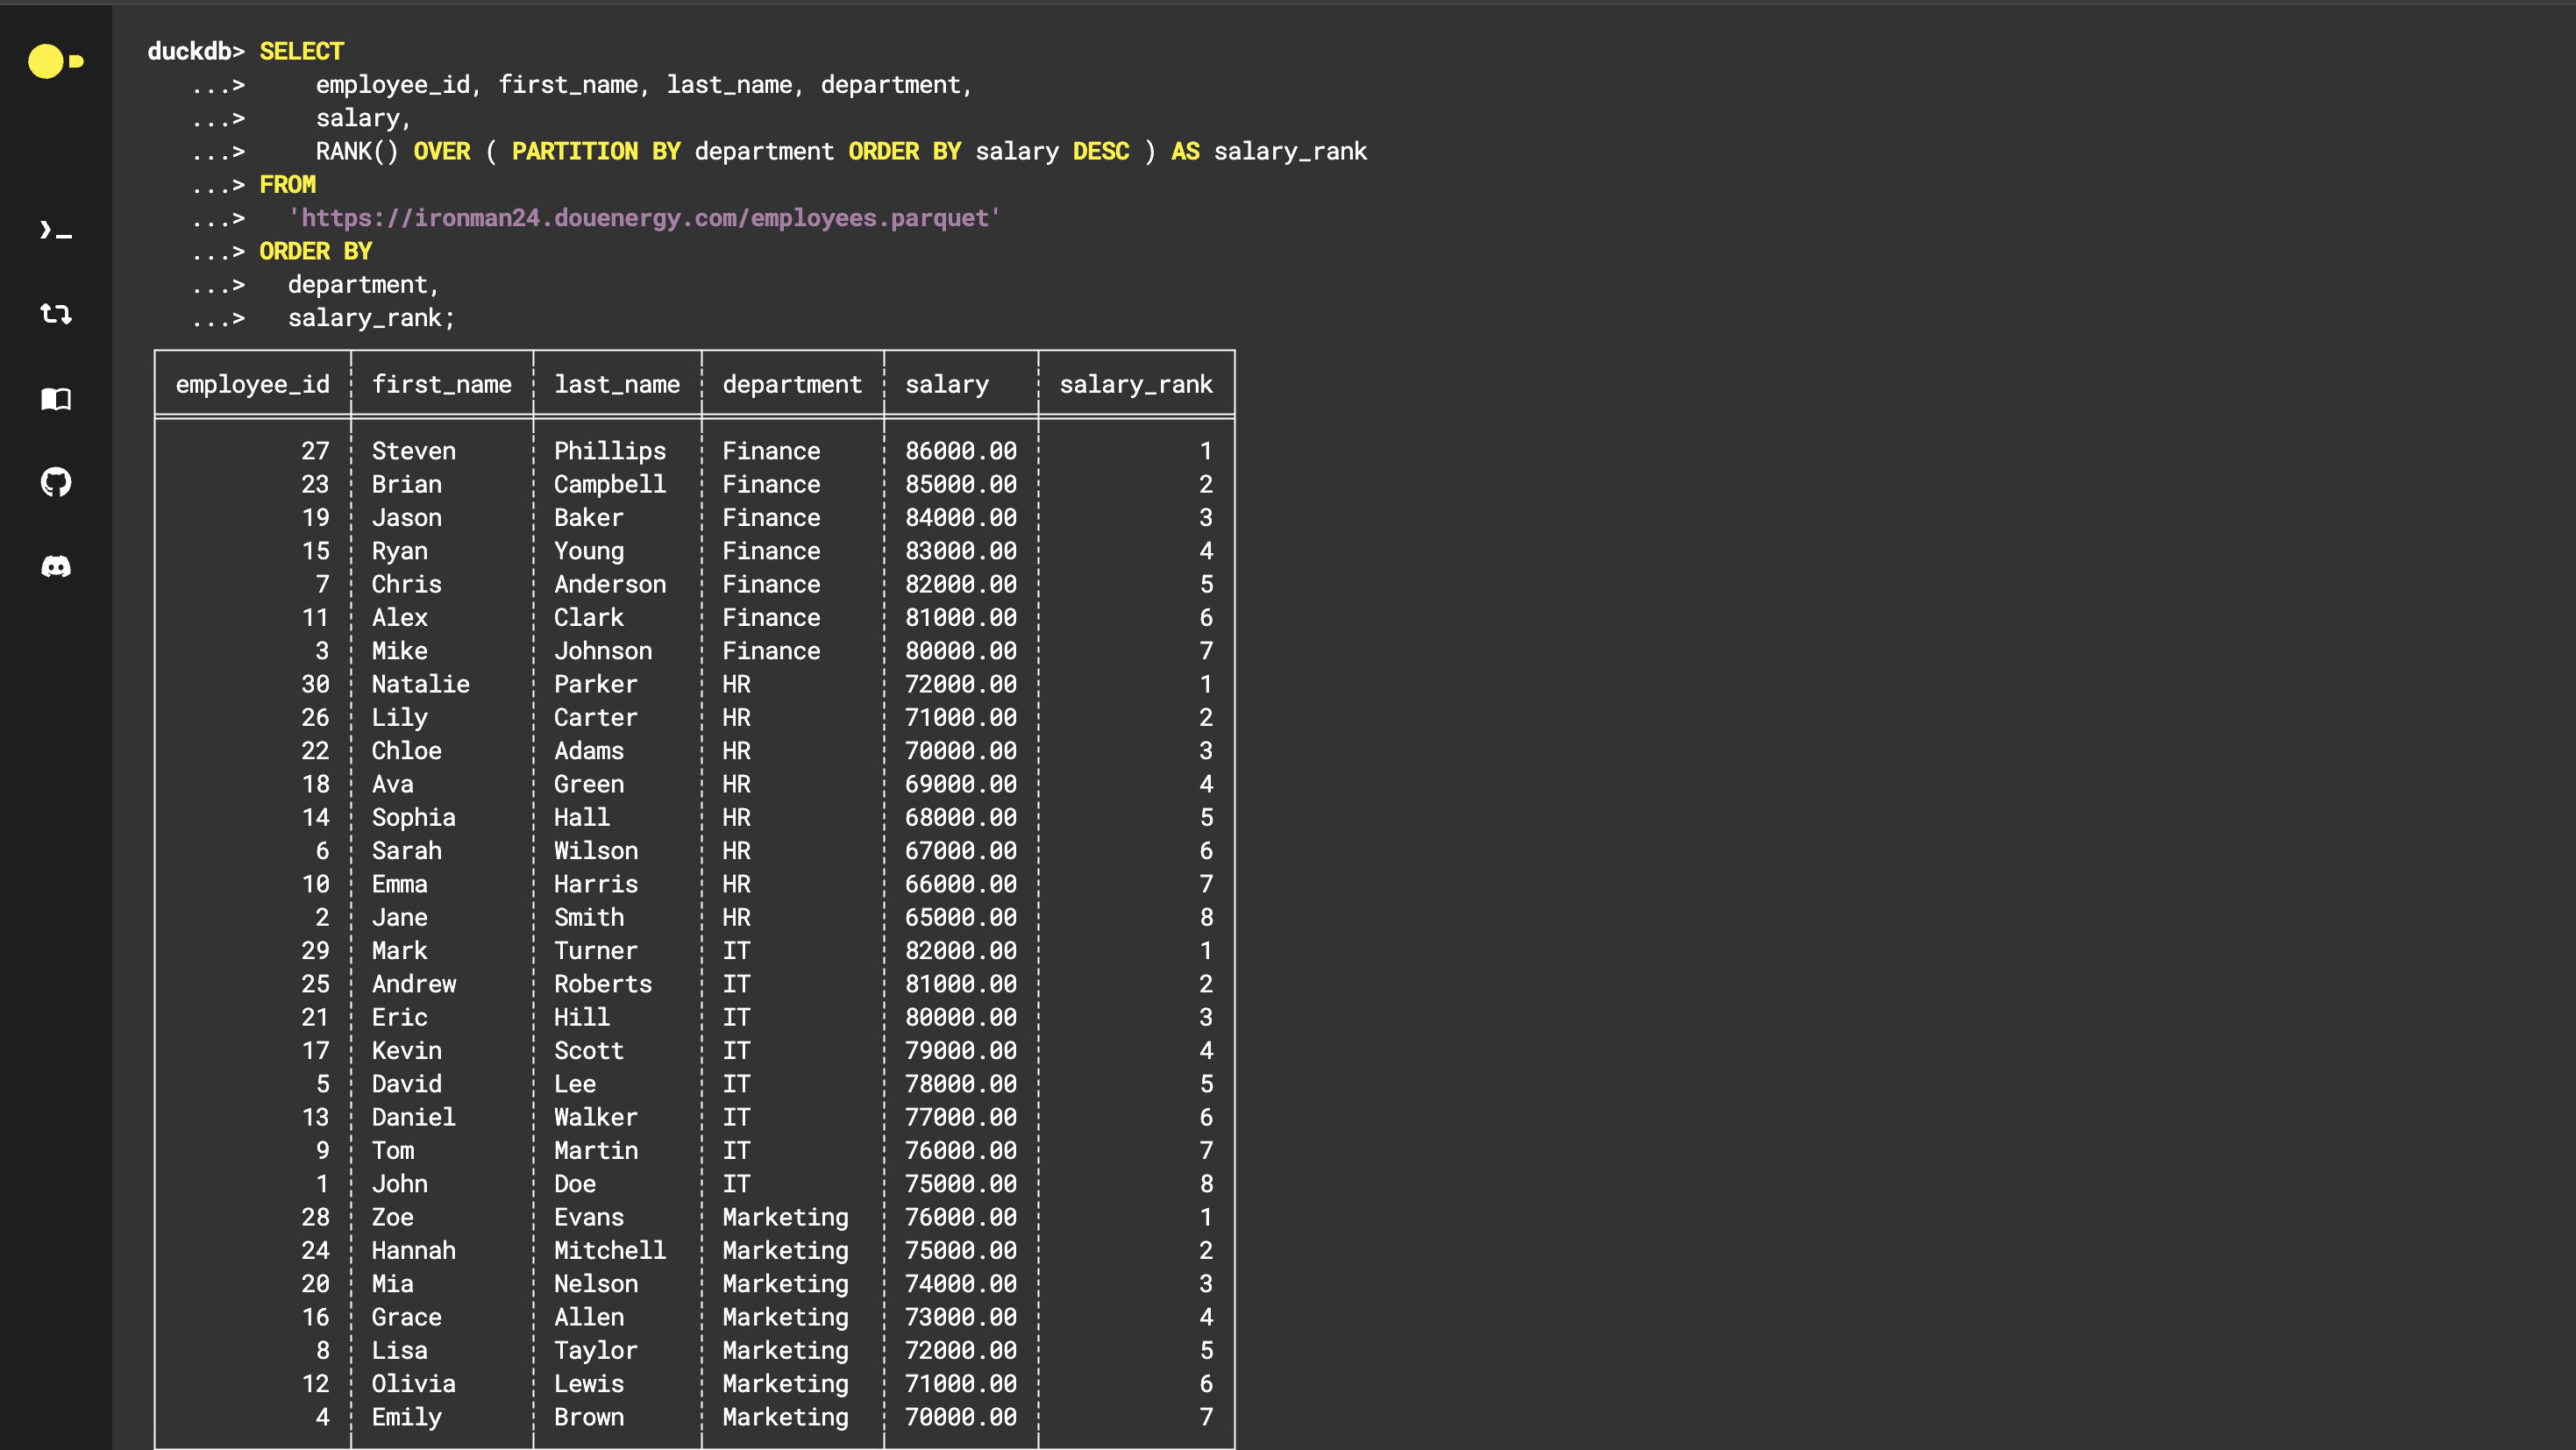Click the salary_rank; line in the query

pos(371,318)
